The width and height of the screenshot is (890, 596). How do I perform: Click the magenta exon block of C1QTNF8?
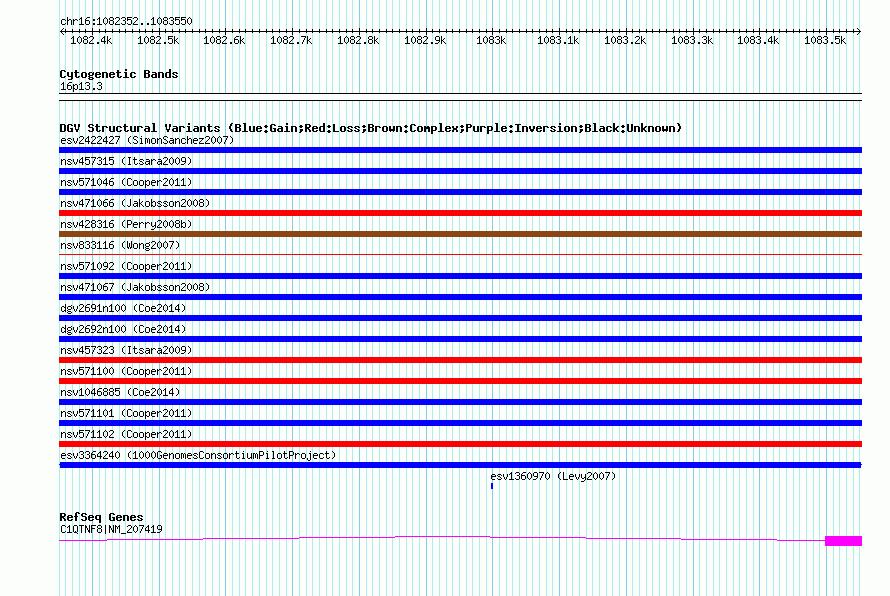pyautogui.click(x=843, y=541)
